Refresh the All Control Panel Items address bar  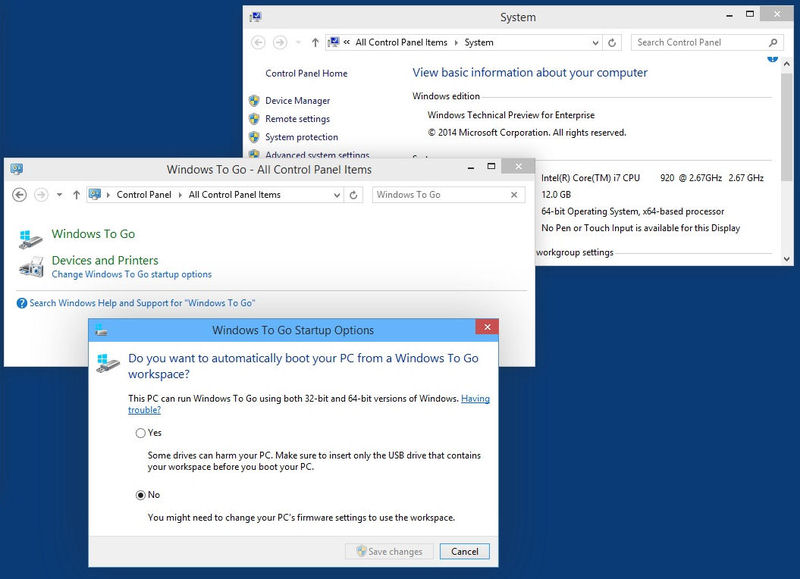click(x=353, y=195)
